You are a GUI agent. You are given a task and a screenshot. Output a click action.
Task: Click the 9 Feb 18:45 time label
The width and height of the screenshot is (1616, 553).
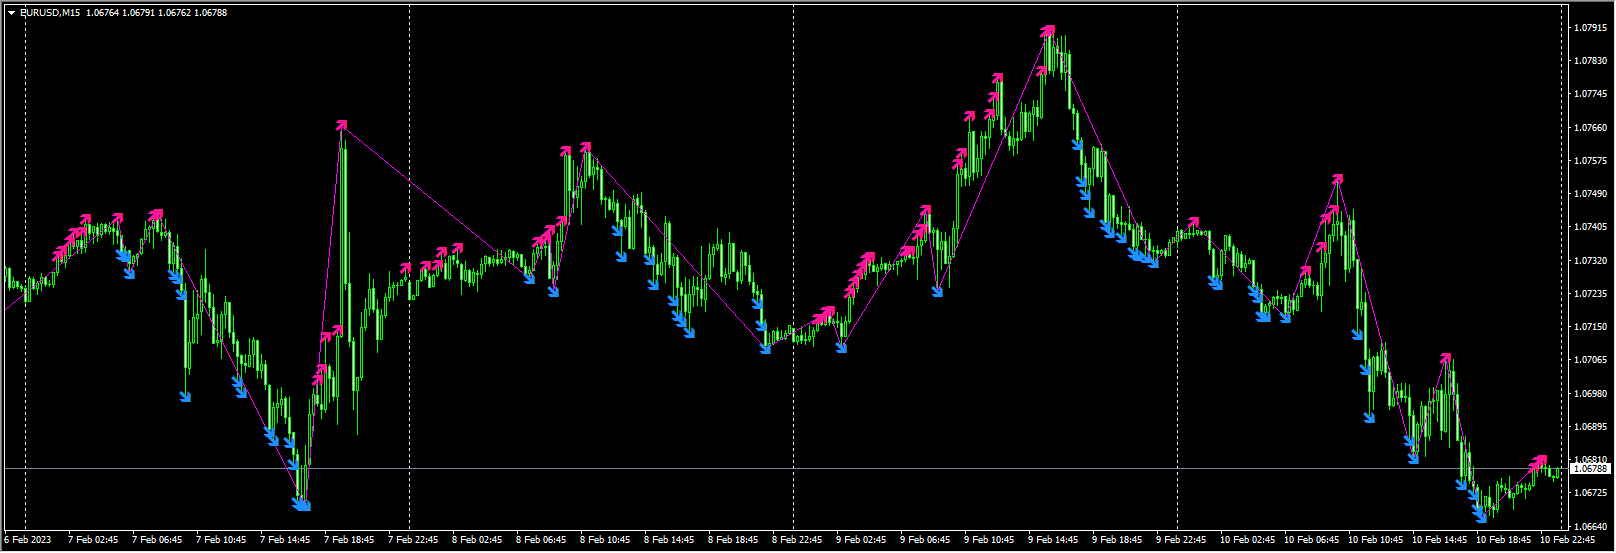point(1117,540)
